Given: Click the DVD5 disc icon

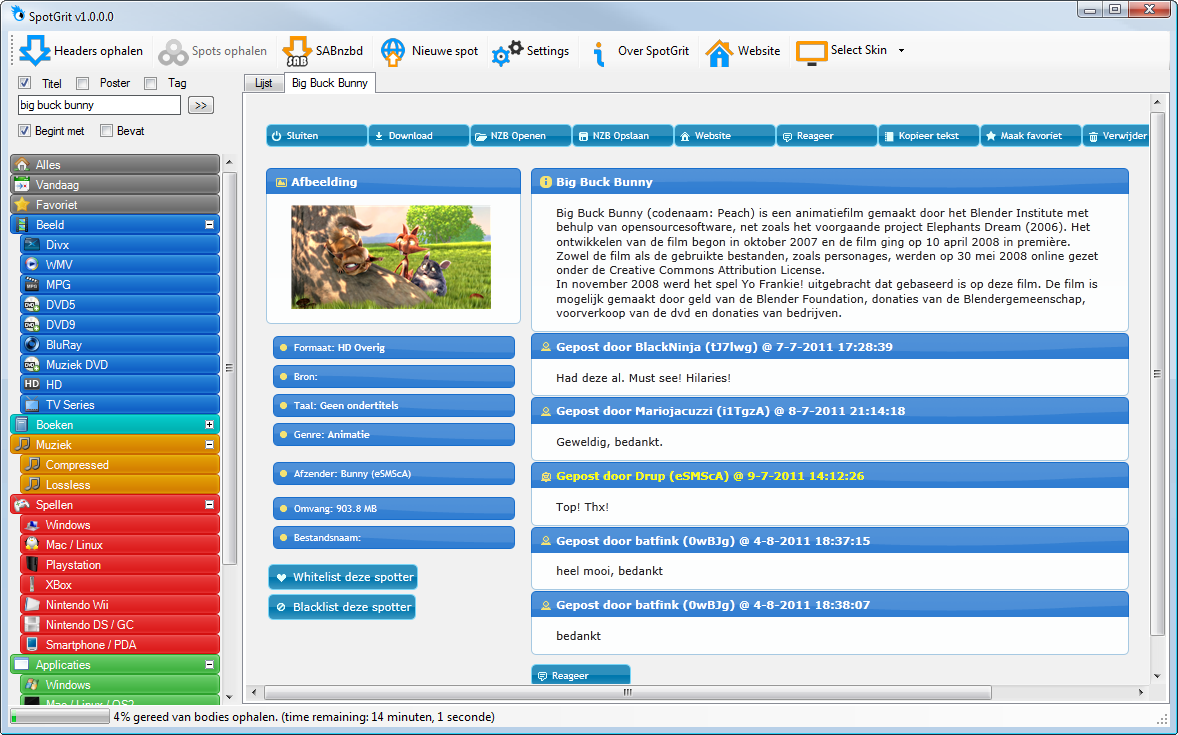Looking at the screenshot, I should click(32, 304).
